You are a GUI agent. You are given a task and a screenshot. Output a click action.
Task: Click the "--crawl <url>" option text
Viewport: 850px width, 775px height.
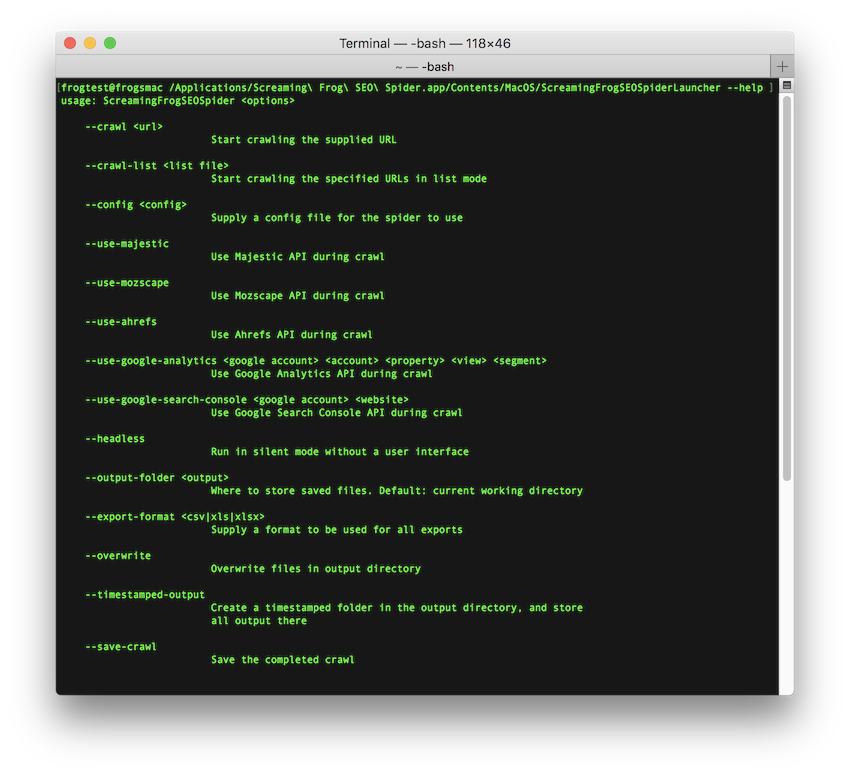point(124,127)
